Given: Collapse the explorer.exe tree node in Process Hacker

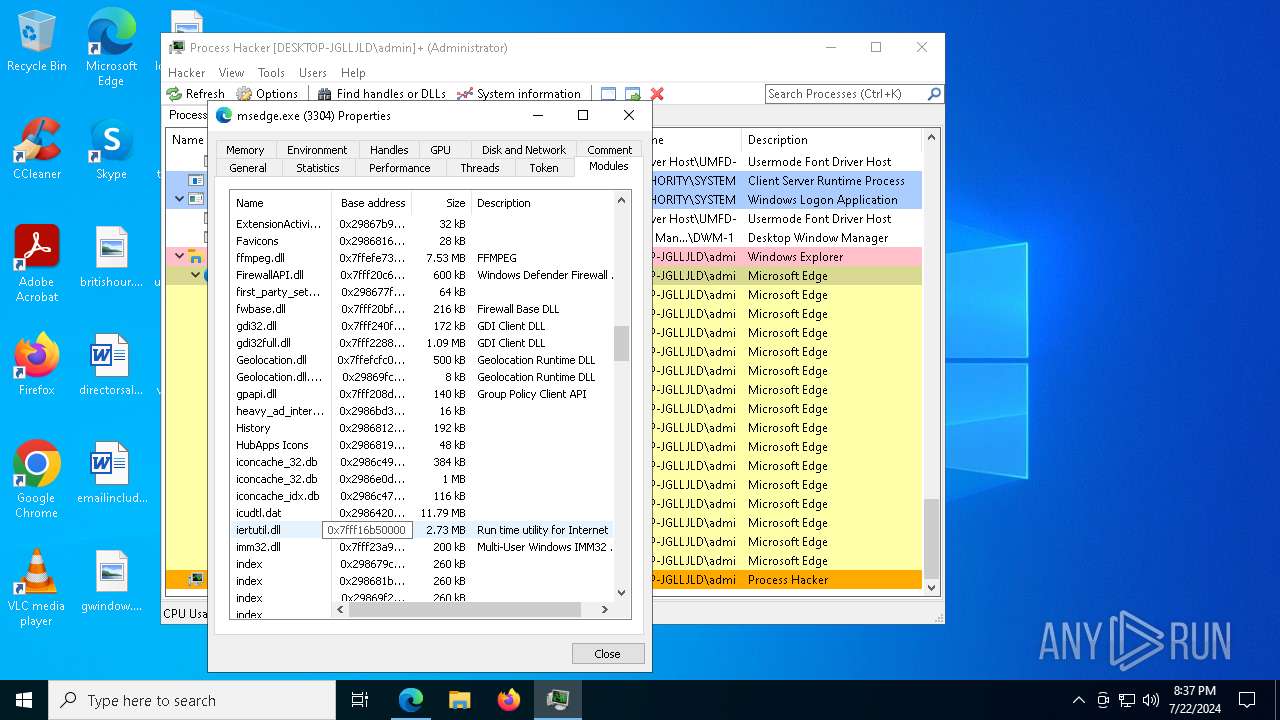Looking at the screenshot, I should [180, 257].
